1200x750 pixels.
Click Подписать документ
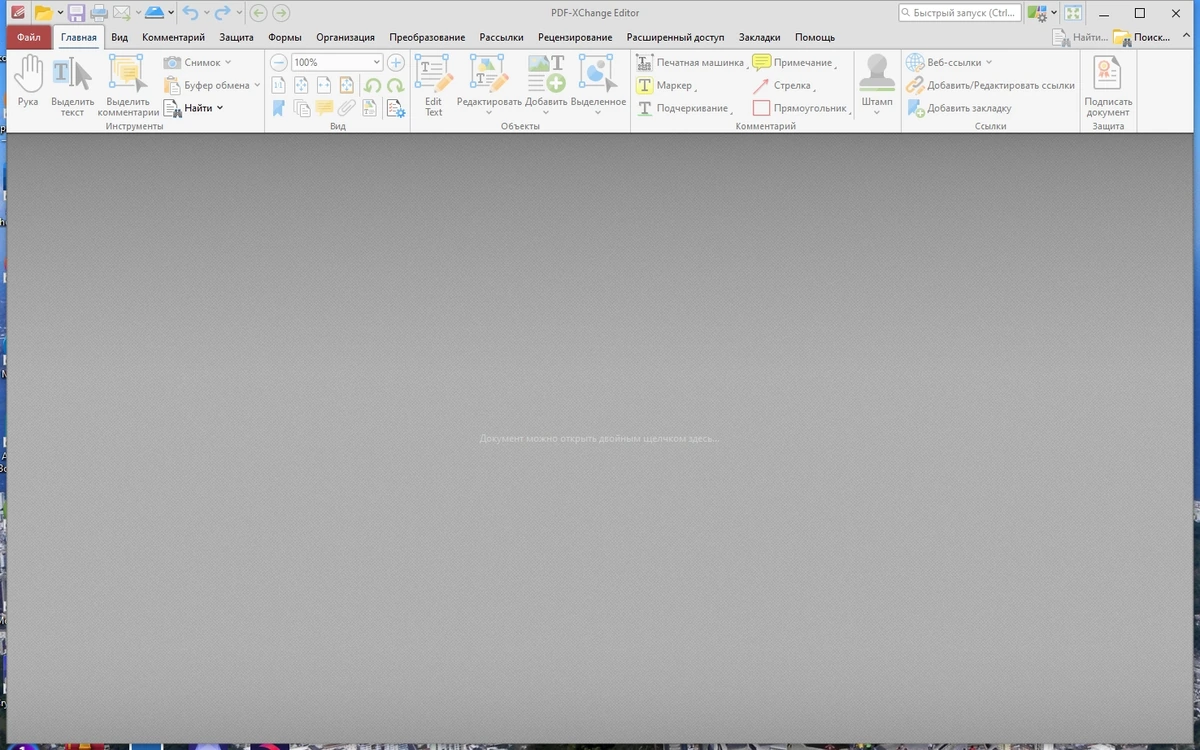(1108, 85)
